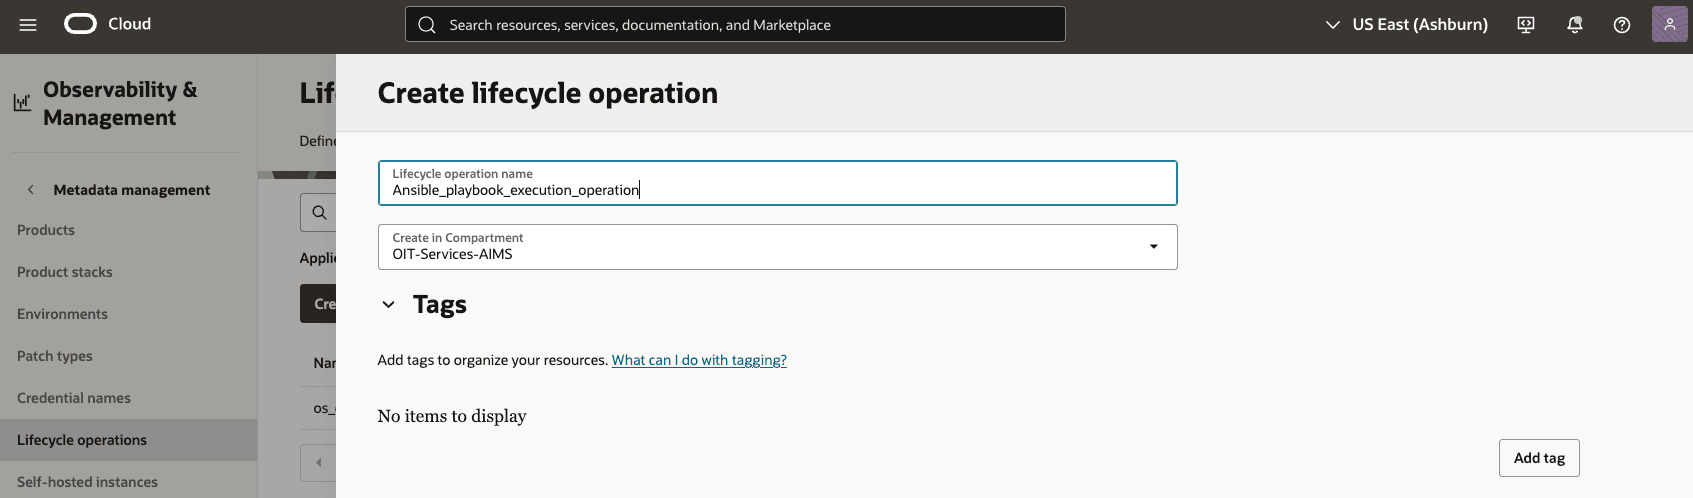This screenshot has height=498, width=1693.
Task: Click the Observability & Management heading
Action: 120,103
